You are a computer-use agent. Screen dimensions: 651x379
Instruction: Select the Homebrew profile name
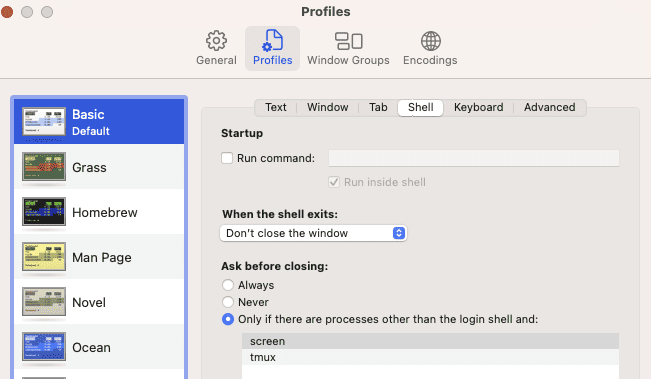pos(105,213)
